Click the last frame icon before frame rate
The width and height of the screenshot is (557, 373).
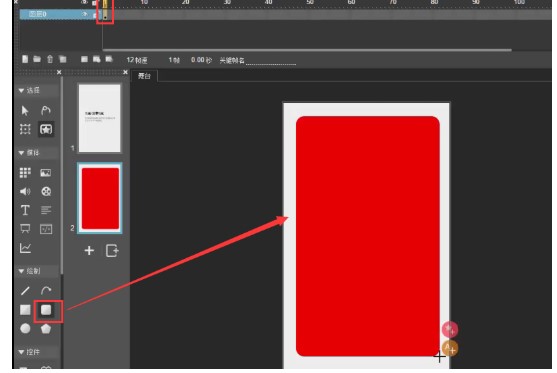point(109,59)
